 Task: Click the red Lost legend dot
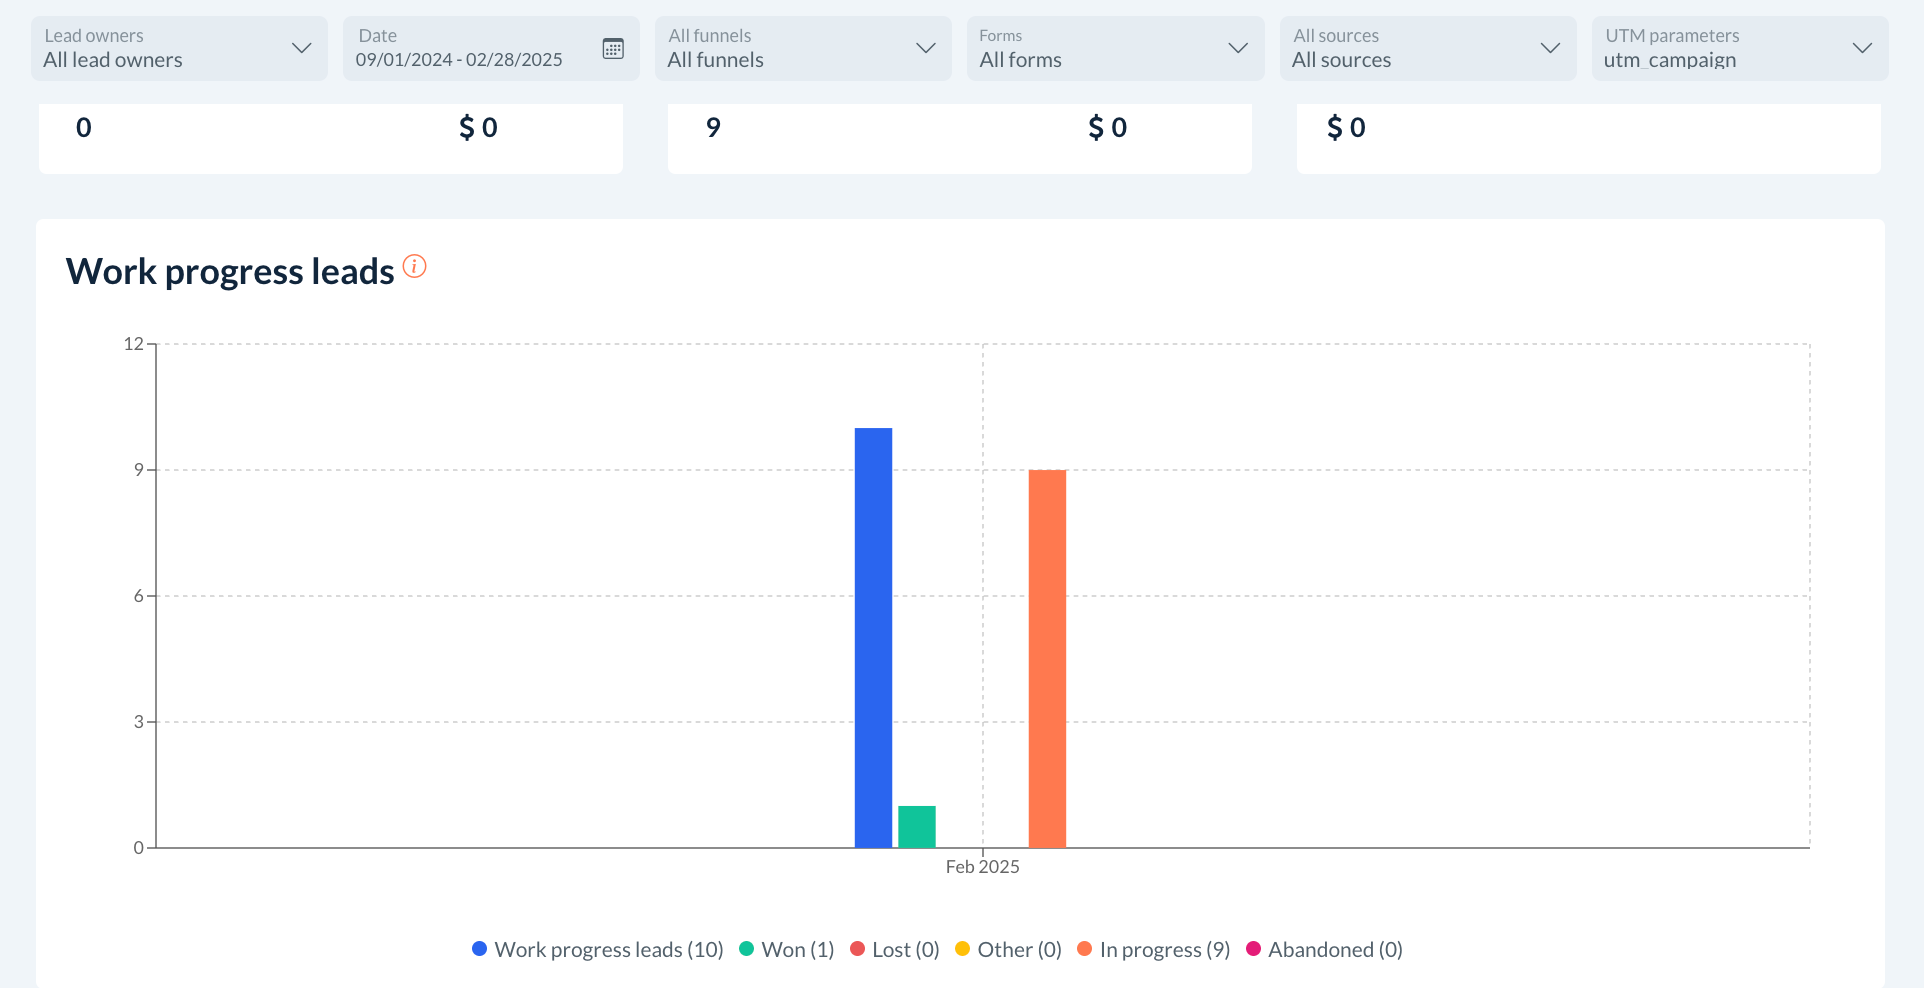(x=857, y=949)
